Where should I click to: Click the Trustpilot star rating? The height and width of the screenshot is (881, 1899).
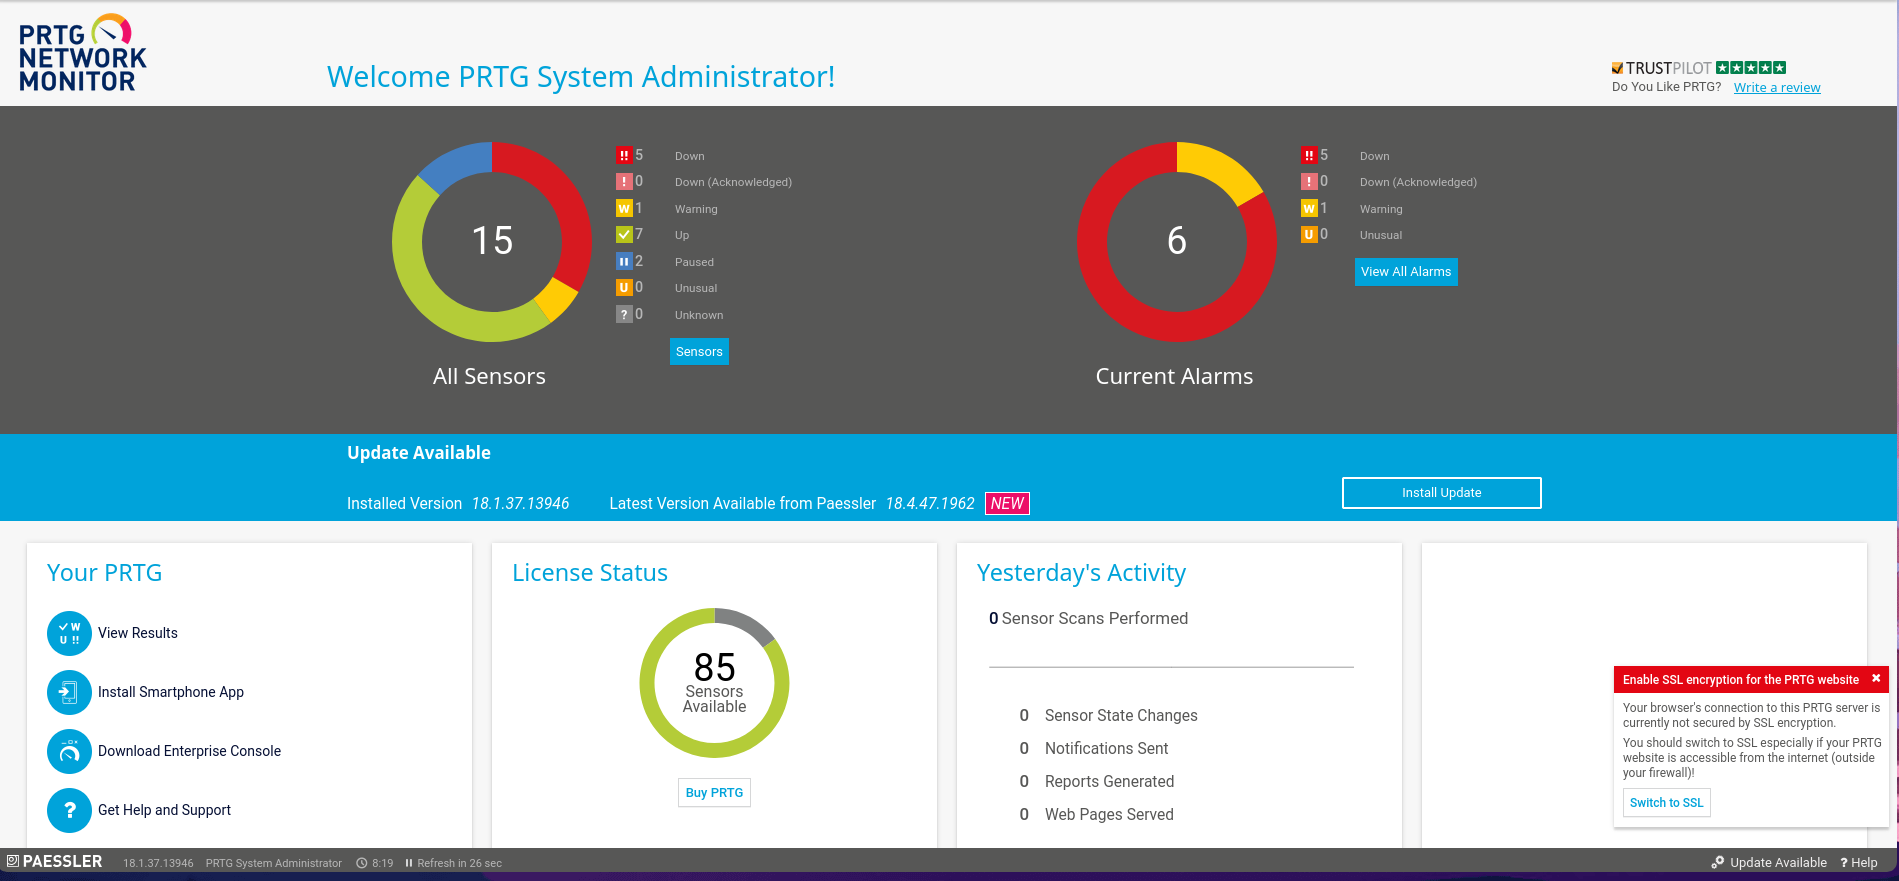[x=1751, y=68]
